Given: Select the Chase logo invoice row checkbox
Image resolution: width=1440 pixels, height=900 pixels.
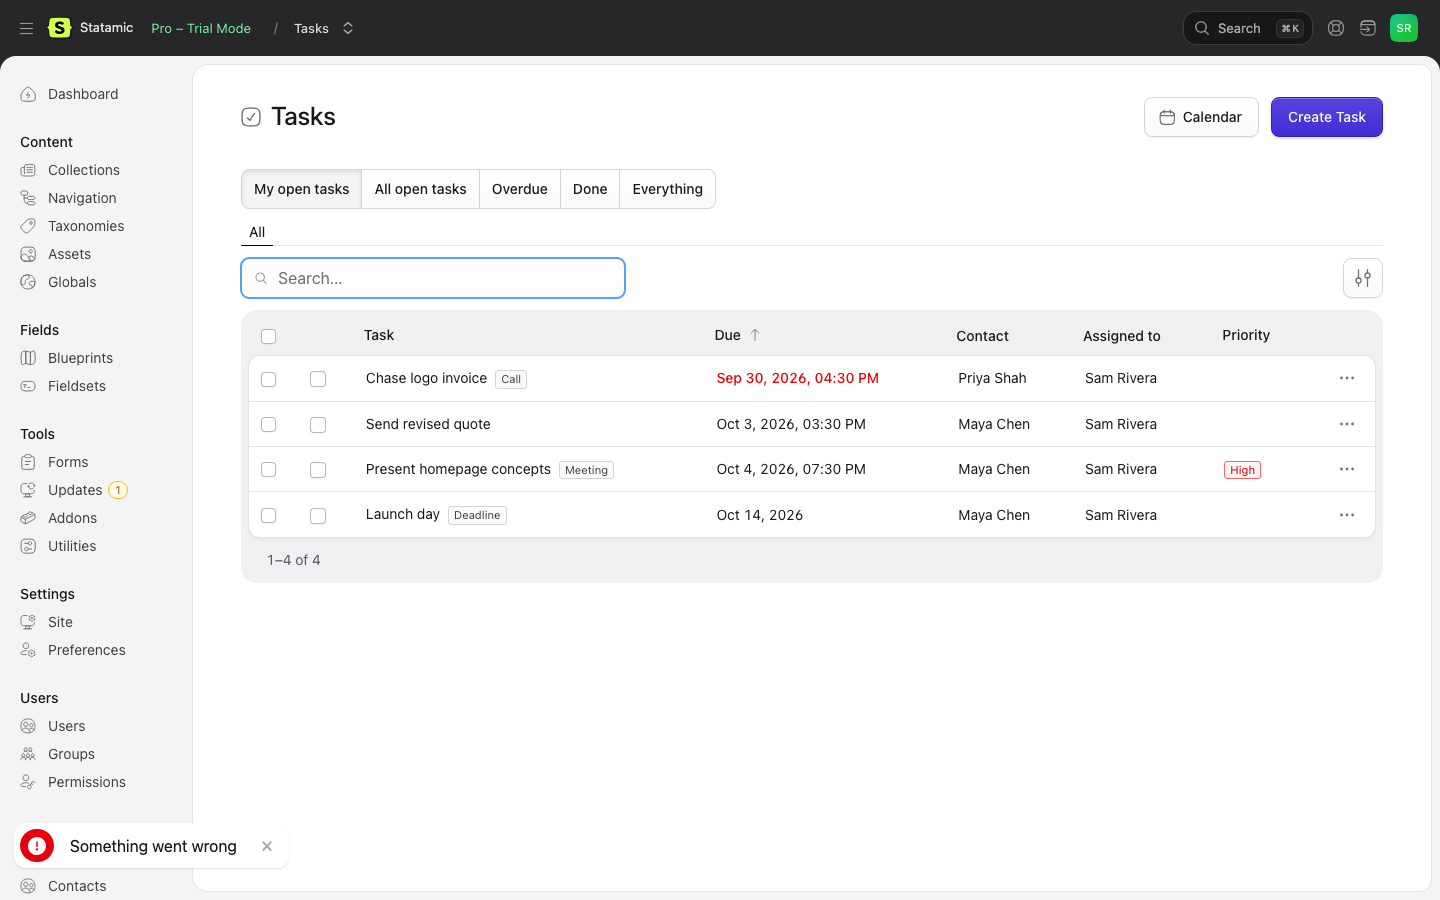Looking at the screenshot, I should pos(268,379).
